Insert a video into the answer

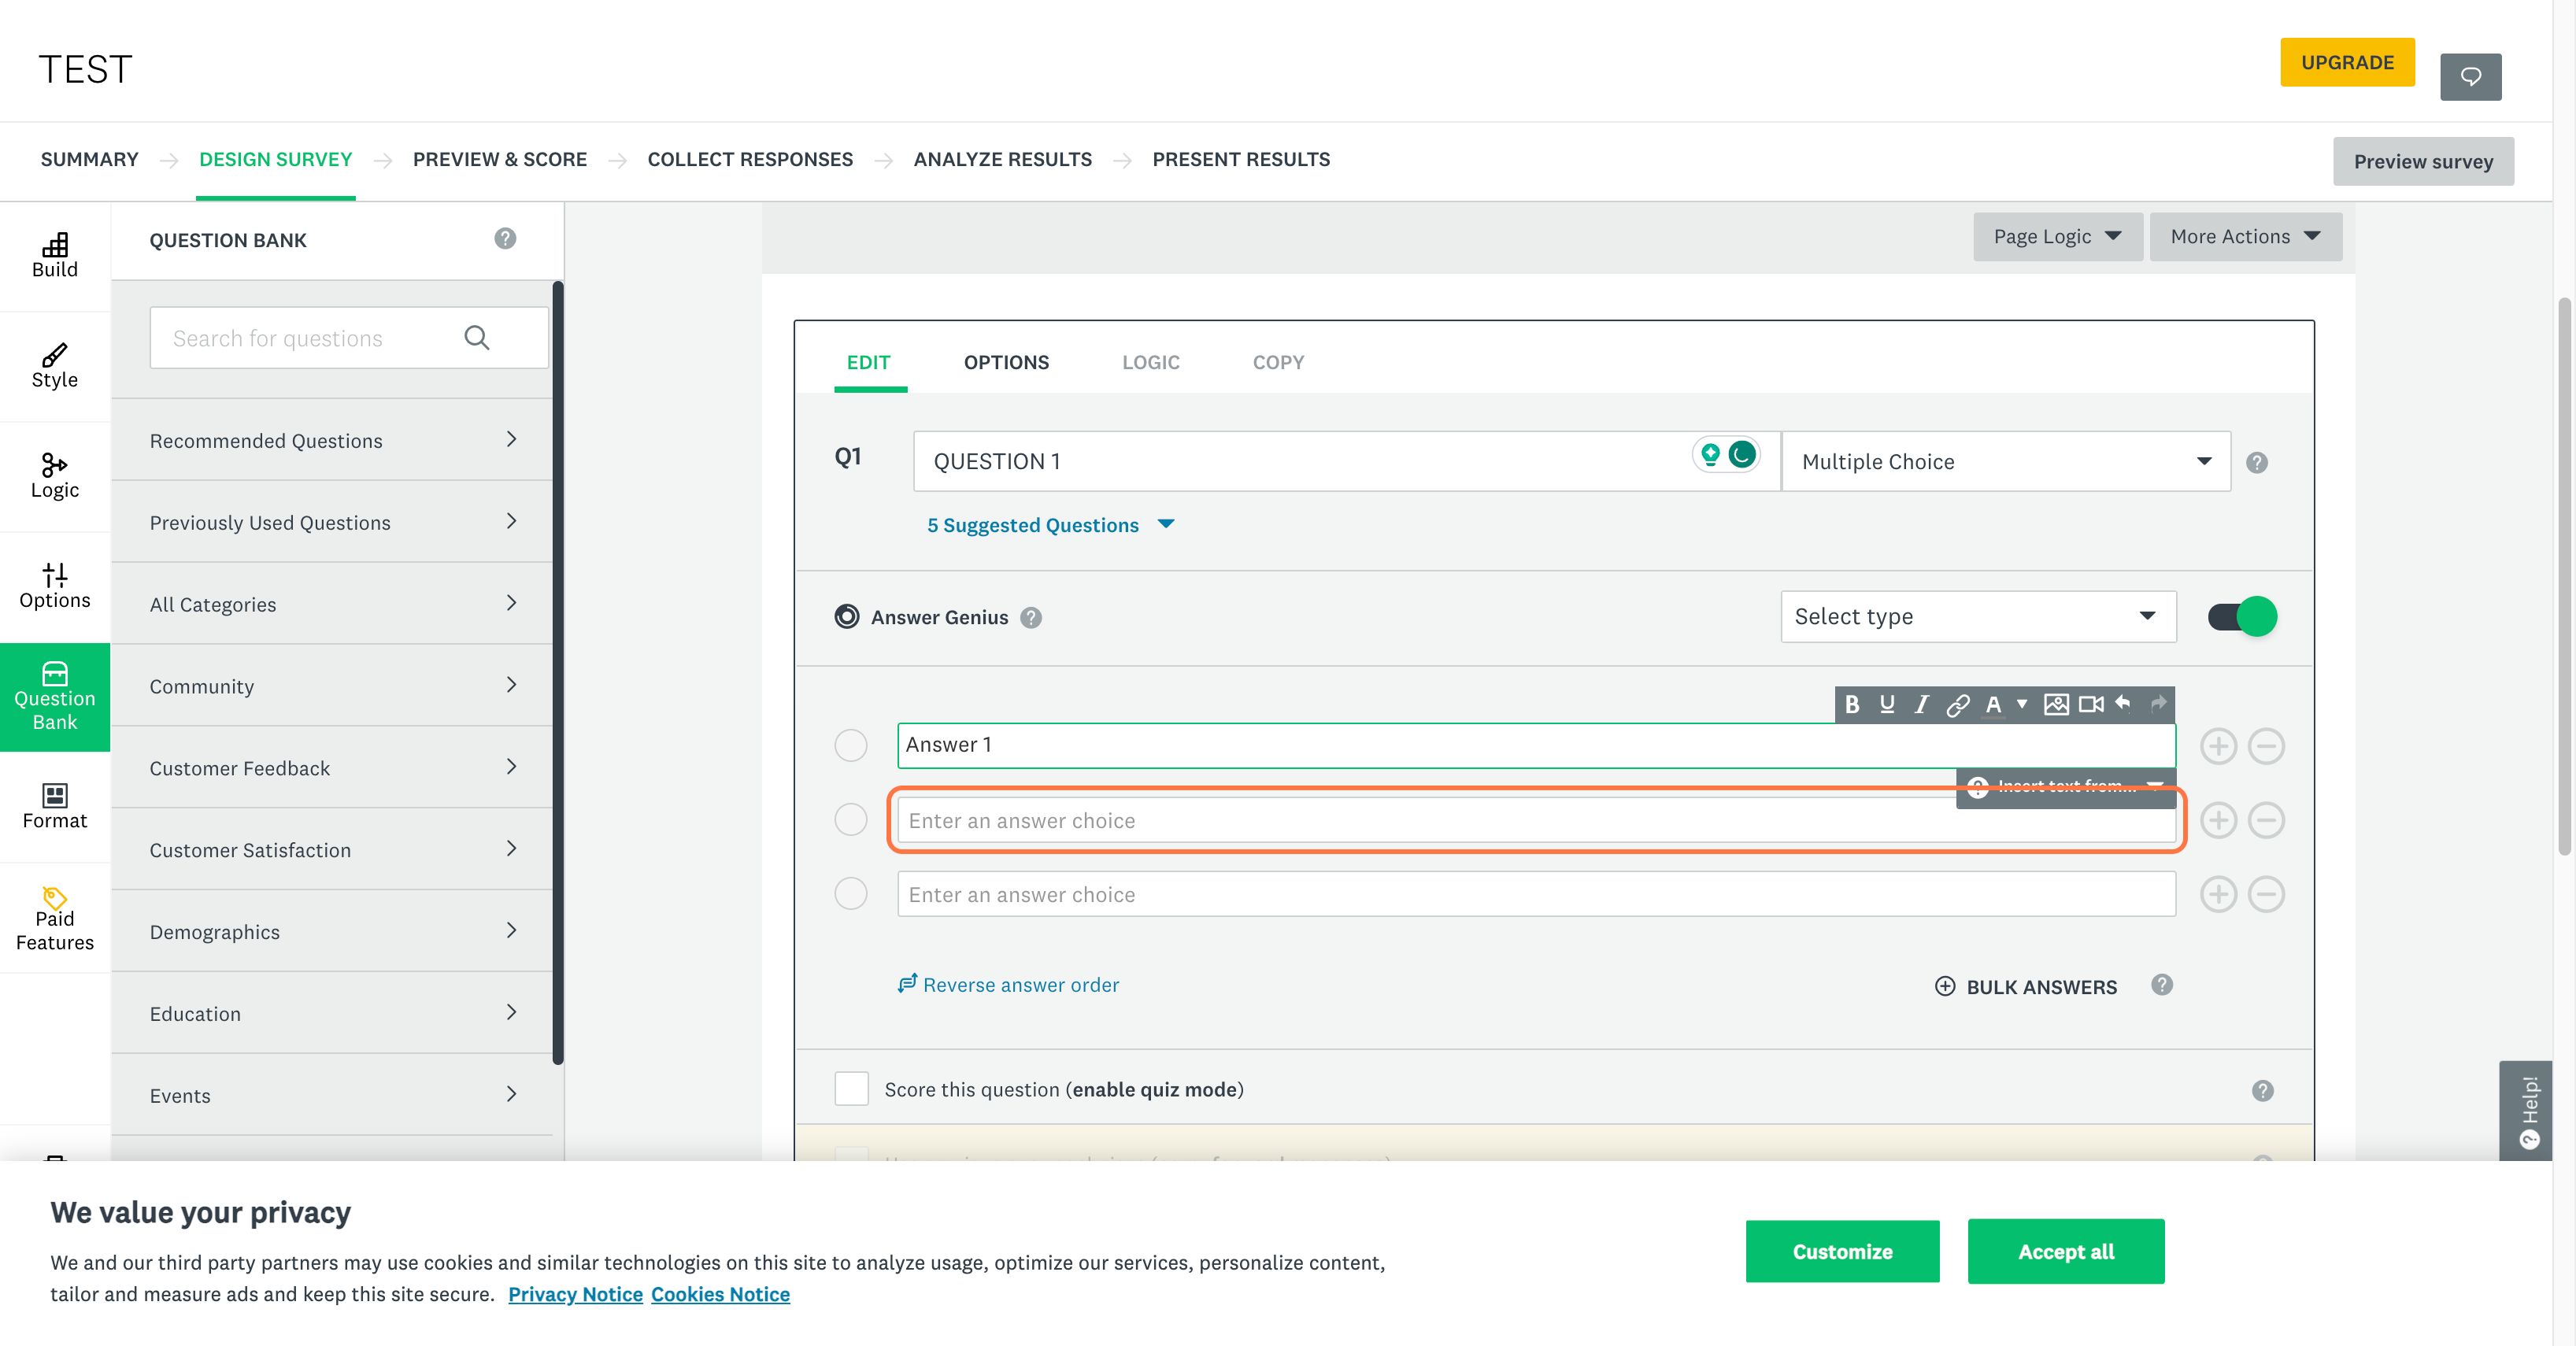(2091, 705)
